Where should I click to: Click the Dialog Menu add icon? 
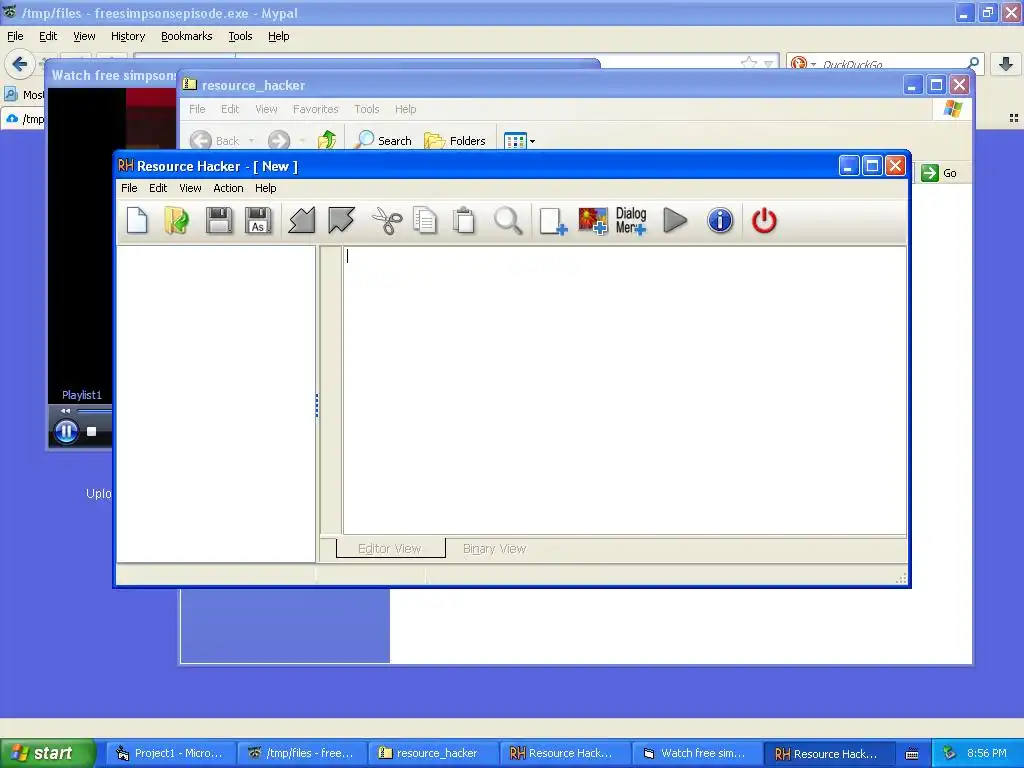[x=631, y=221]
